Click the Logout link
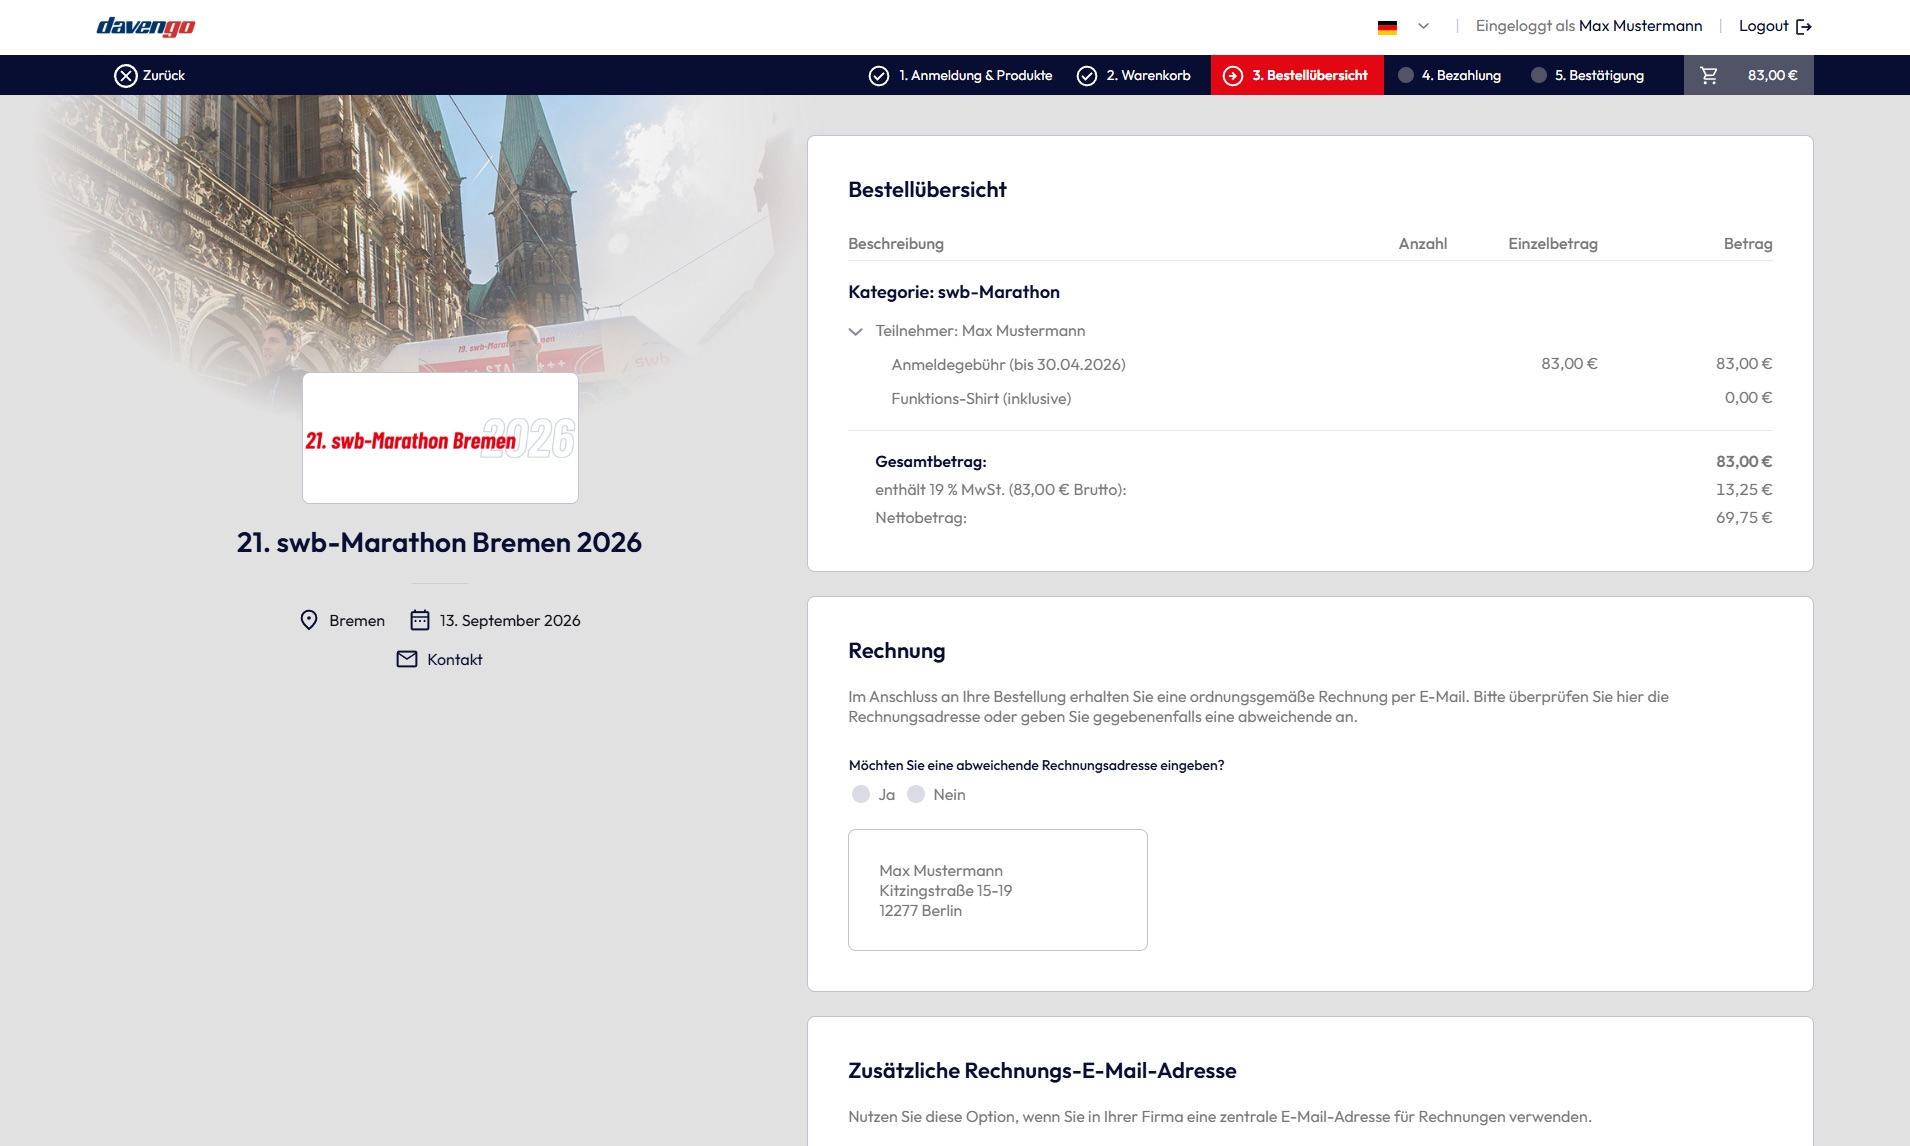The image size is (1910, 1146). 1774,26
